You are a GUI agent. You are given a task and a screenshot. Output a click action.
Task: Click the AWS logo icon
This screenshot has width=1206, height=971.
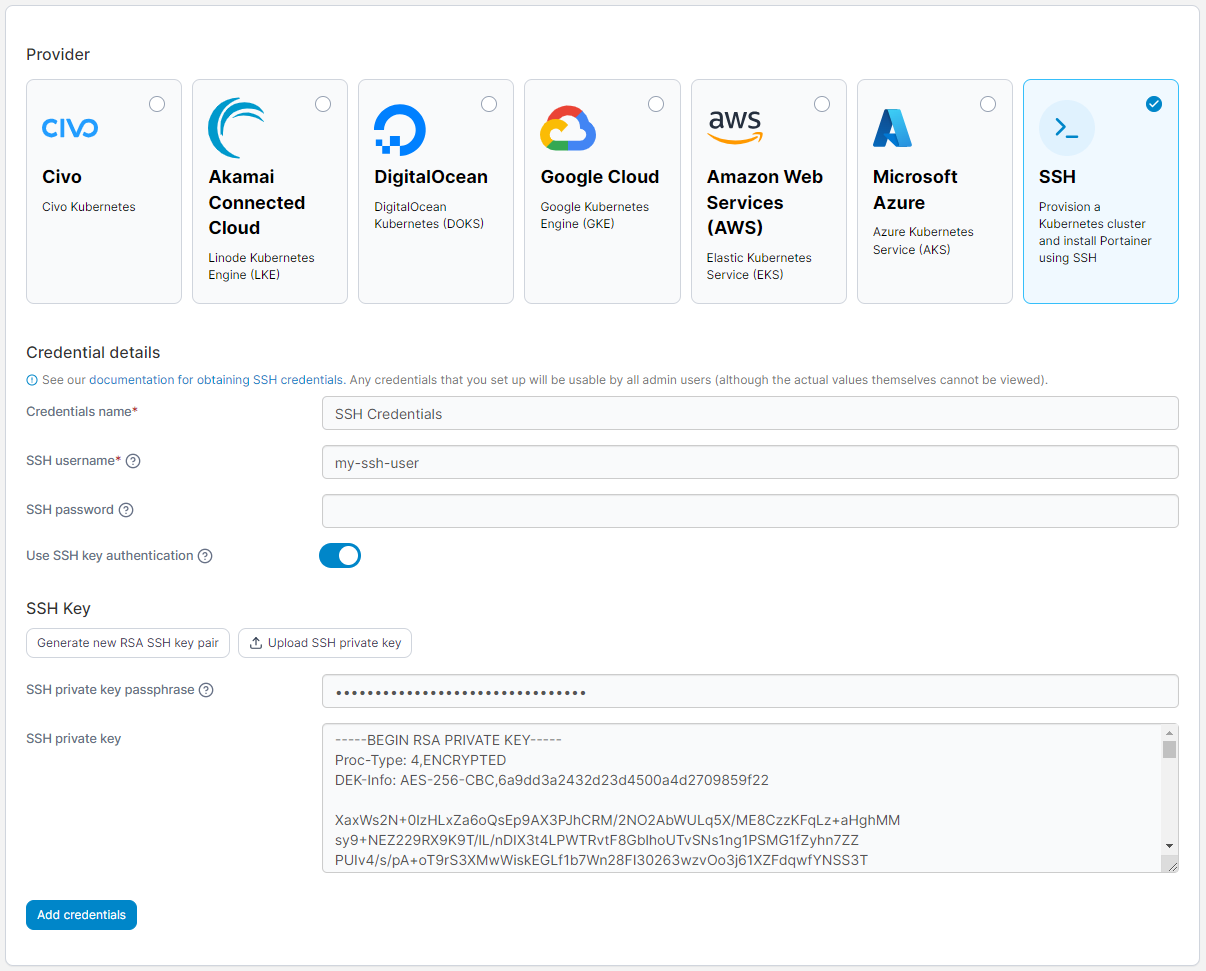[734, 127]
